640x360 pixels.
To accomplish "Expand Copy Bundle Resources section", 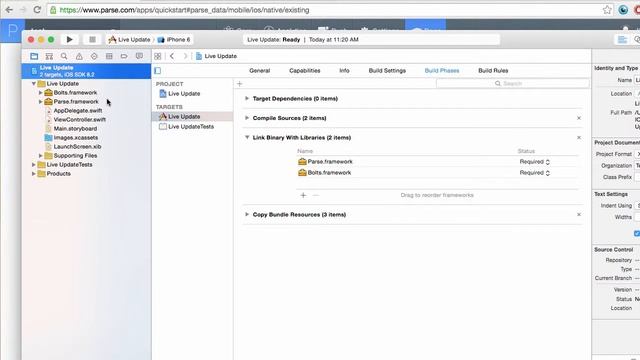I will tap(247, 214).
